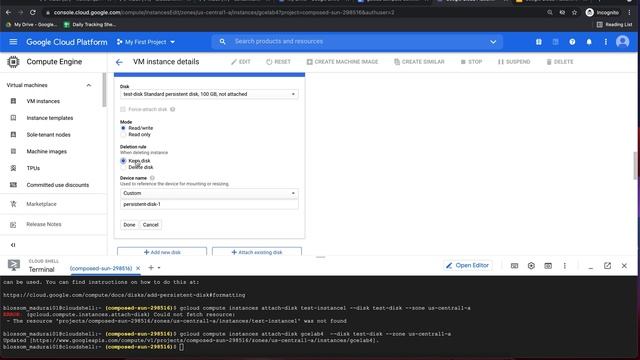Open the Google Cloud navigation hamburger menu
The width and height of the screenshot is (640, 360).
coord(13,42)
